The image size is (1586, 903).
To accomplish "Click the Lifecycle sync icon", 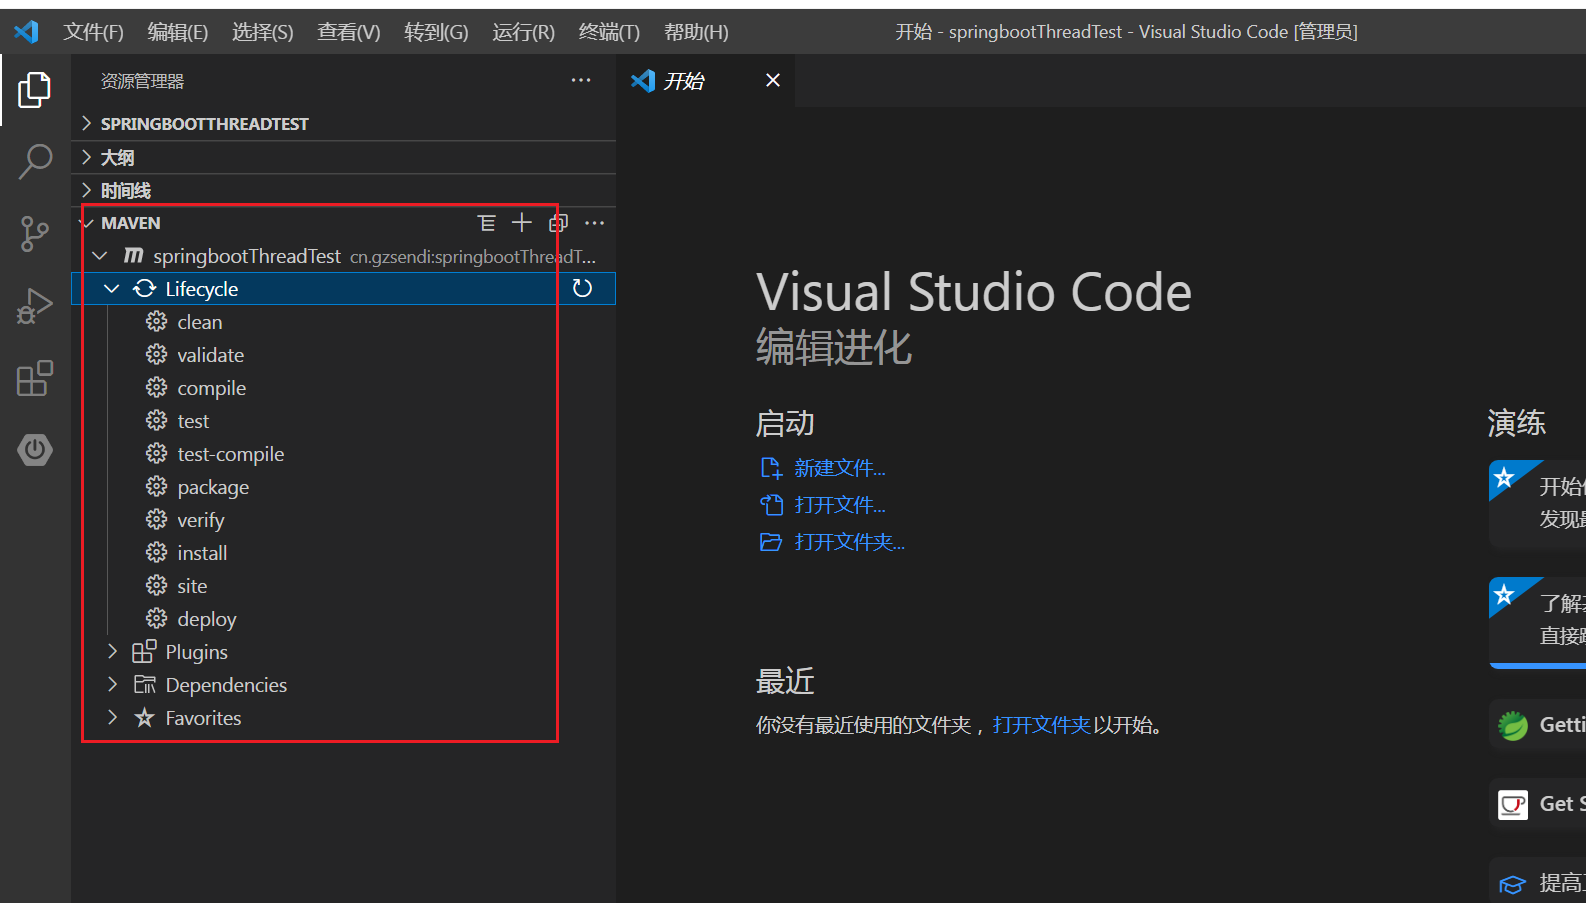I will pos(144,289).
